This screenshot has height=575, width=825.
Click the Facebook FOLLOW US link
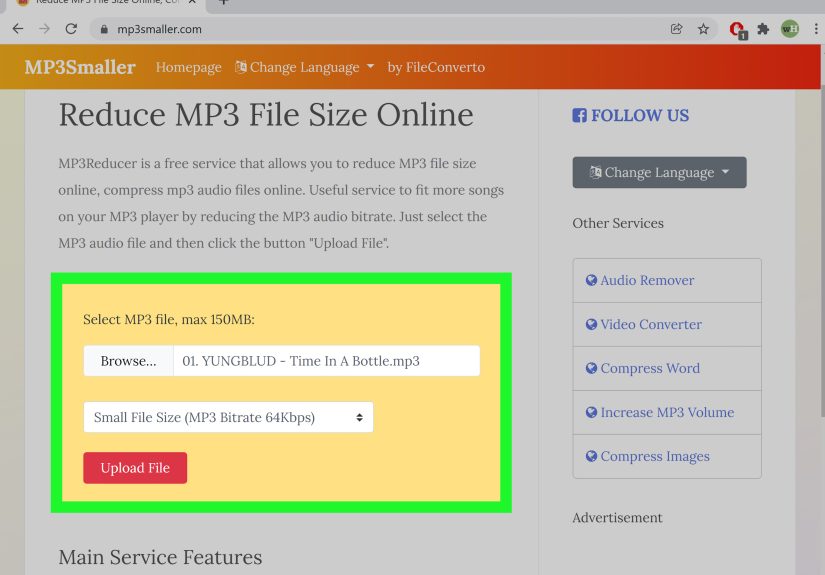click(630, 115)
